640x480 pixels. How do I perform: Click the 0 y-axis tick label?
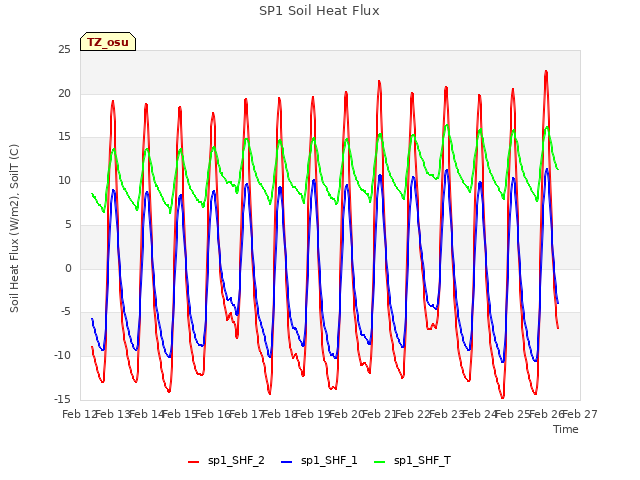[x=68, y=269]
